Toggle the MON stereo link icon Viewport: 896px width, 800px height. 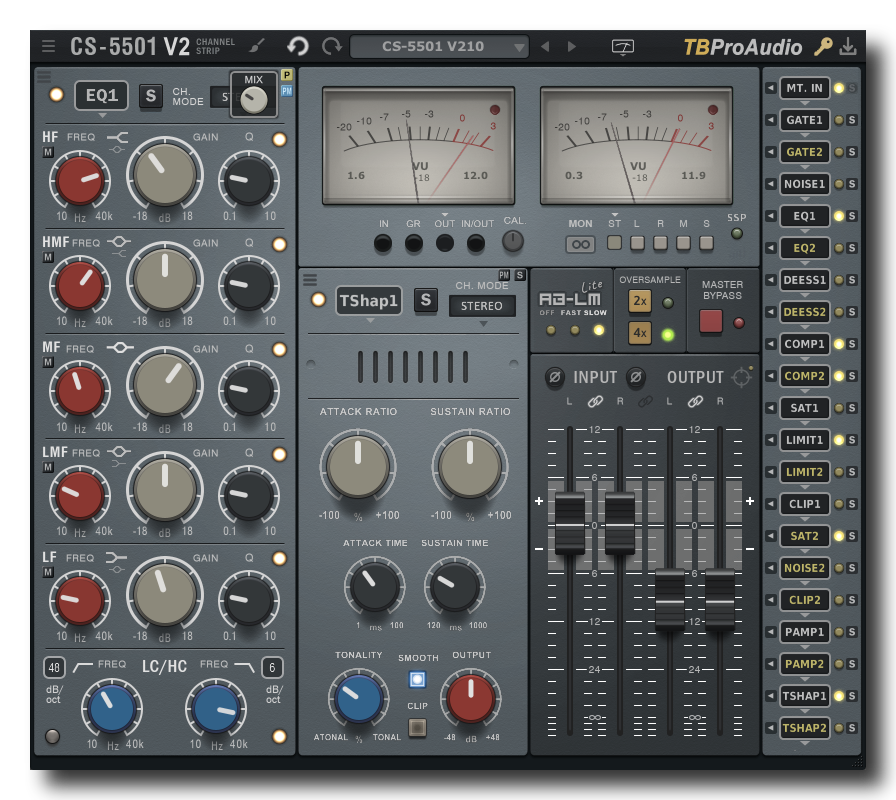coord(580,244)
